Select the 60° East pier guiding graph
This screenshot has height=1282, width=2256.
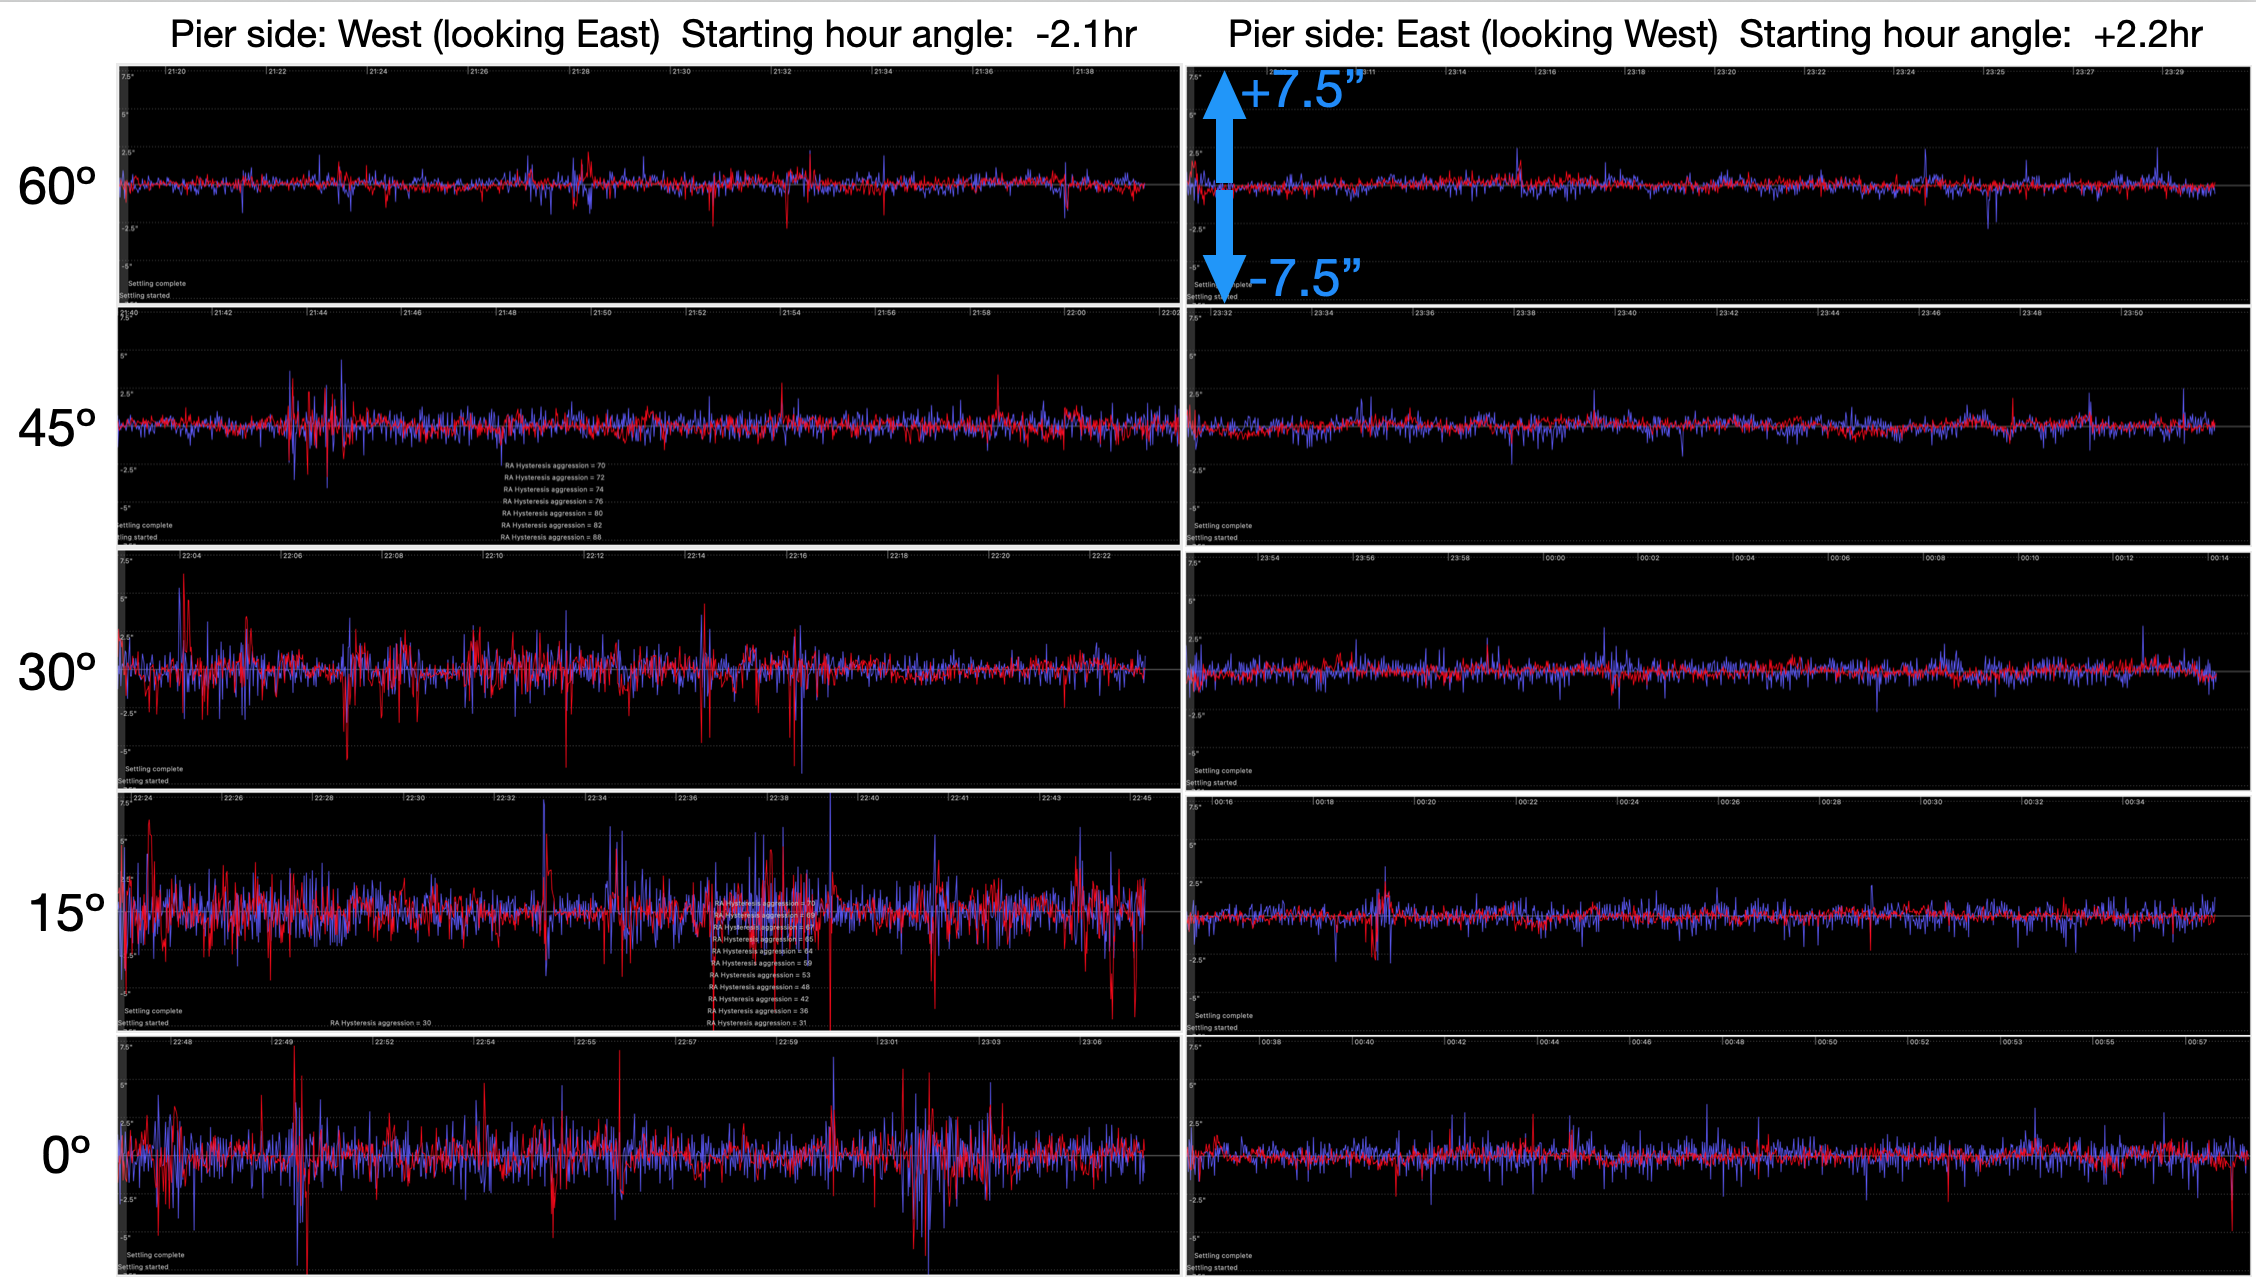click(1718, 185)
